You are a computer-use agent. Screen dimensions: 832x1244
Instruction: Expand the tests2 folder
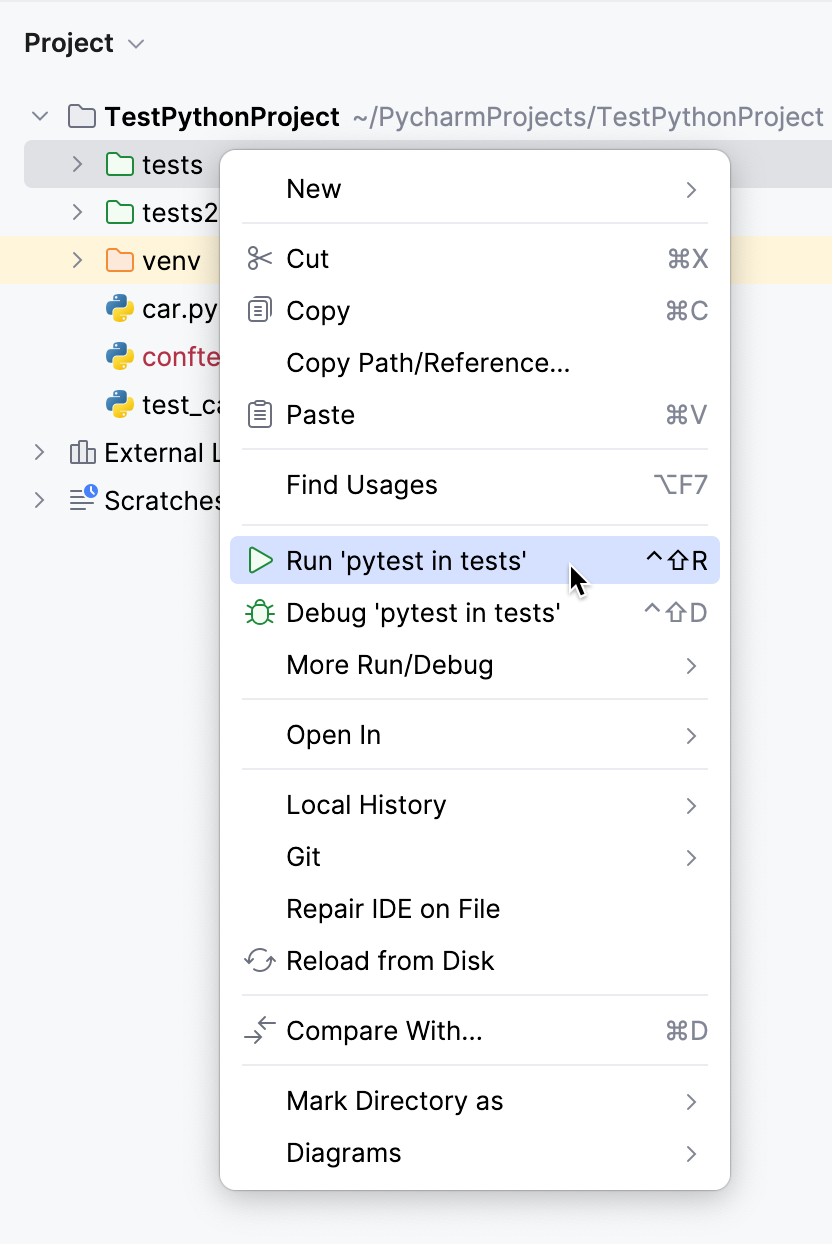pyautogui.click(x=77, y=212)
